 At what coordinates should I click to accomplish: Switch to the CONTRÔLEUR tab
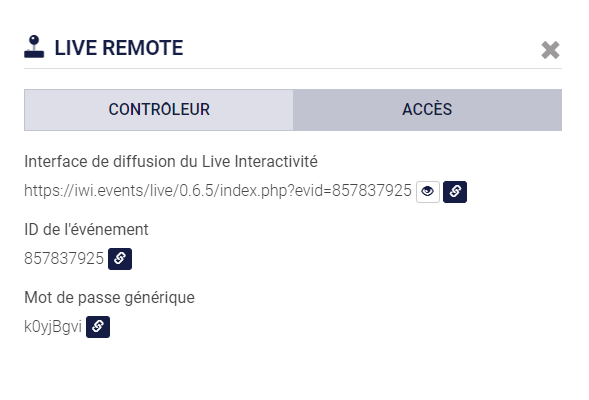(x=159, y=110)
